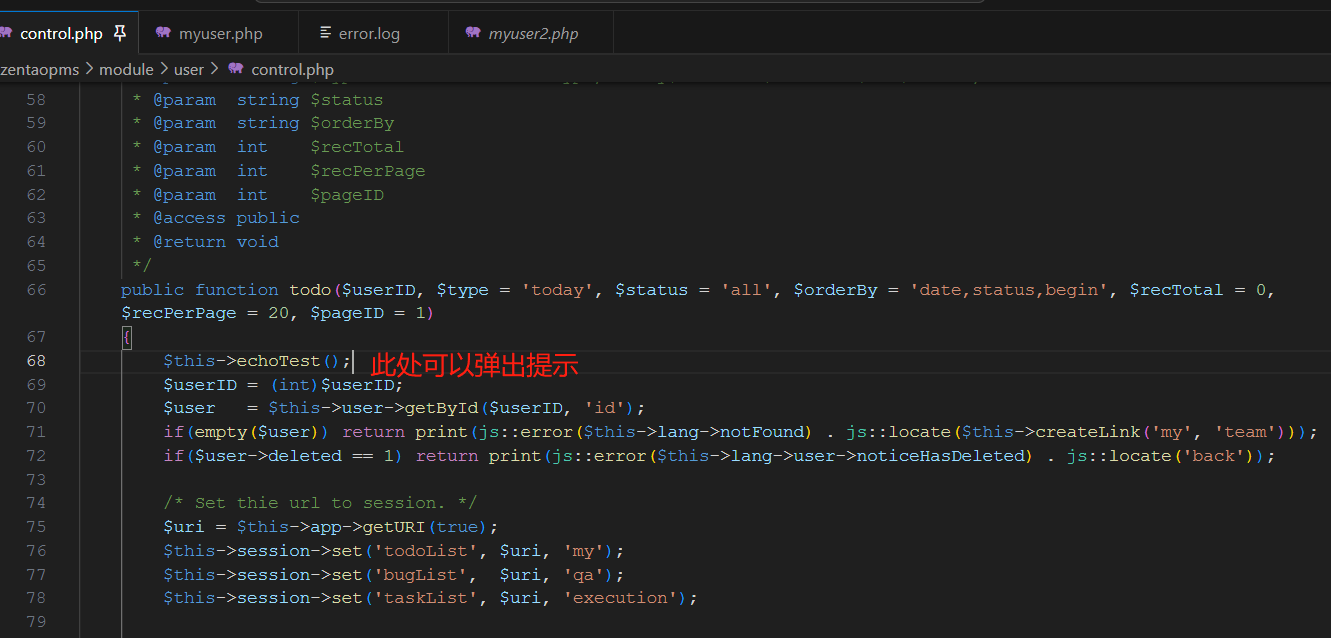This screenshot has width=1331, height=638.
Task: Click the opening brace on line 67
Action: (126, 338)
